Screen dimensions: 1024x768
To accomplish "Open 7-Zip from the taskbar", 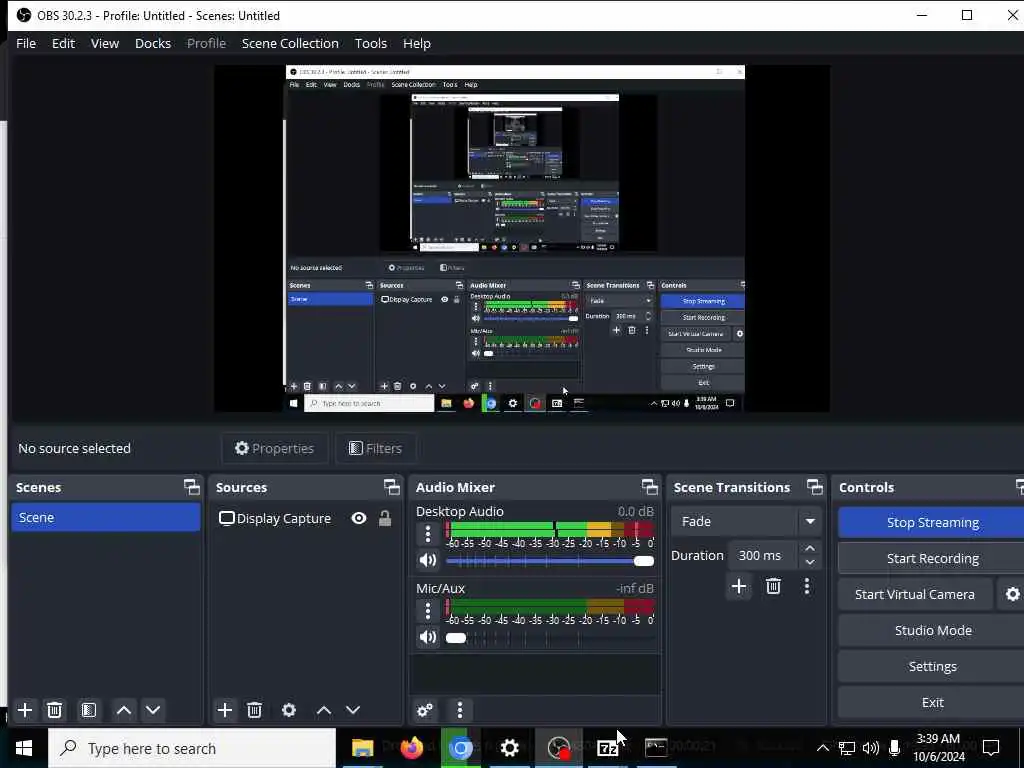I will coord(607,748).
